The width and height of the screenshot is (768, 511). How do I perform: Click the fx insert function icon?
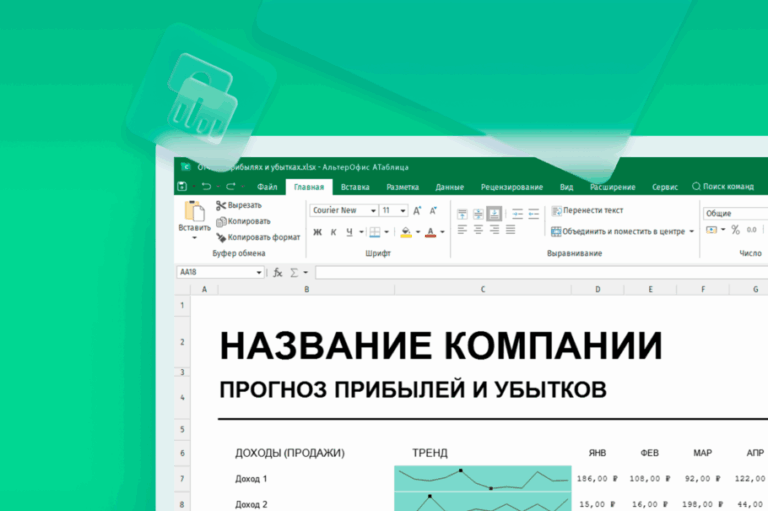278,272
